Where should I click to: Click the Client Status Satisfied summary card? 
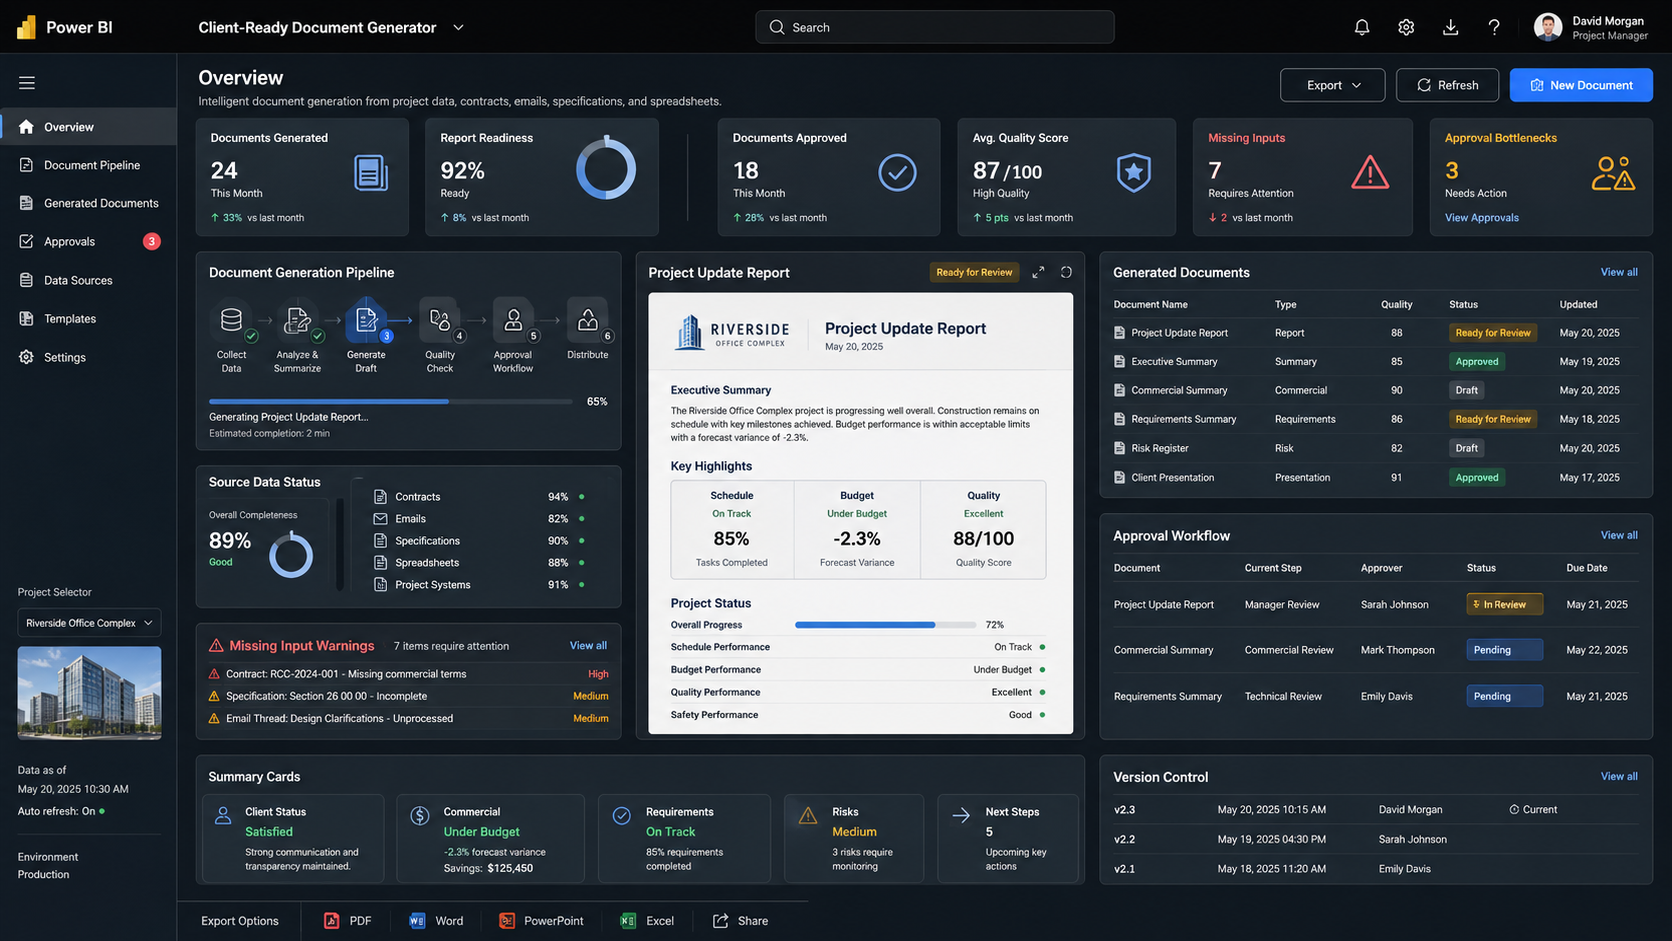[x=293, y=838]
